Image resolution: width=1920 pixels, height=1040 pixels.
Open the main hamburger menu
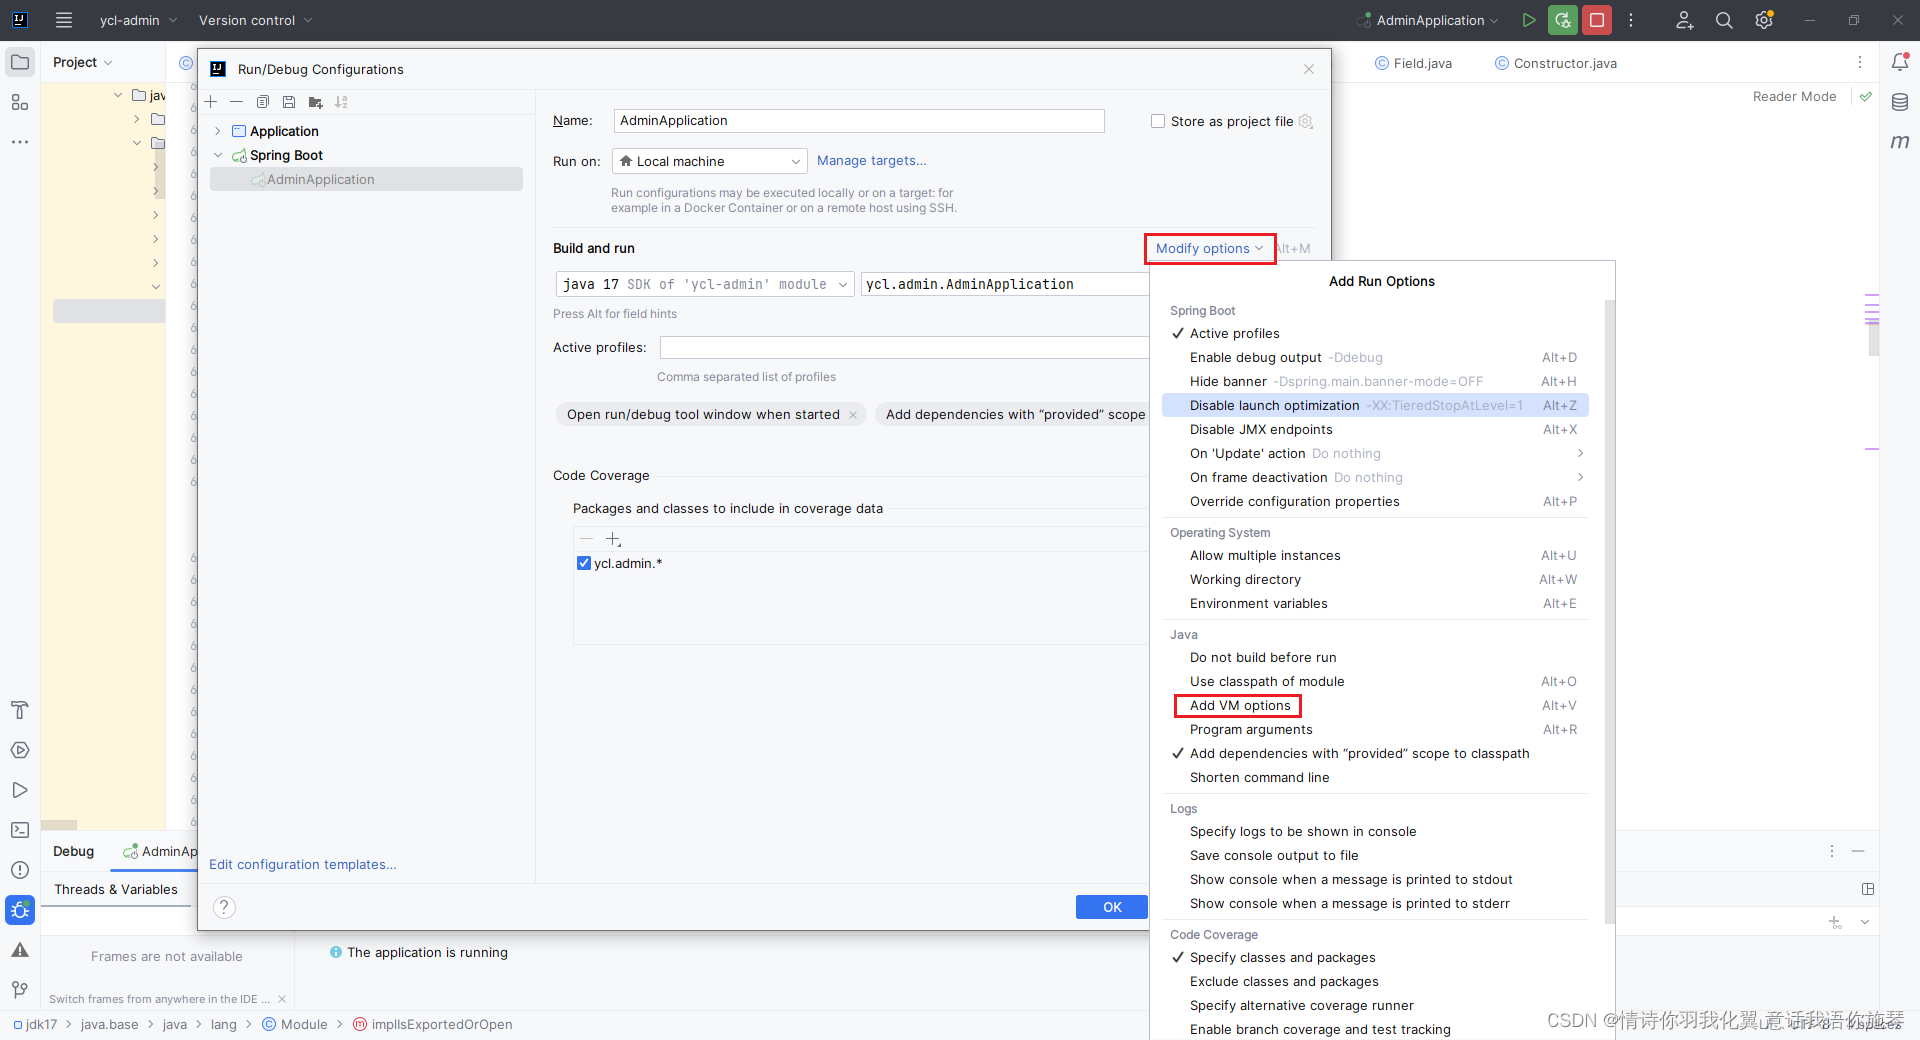pyautogui.click(x=64, y=20)
